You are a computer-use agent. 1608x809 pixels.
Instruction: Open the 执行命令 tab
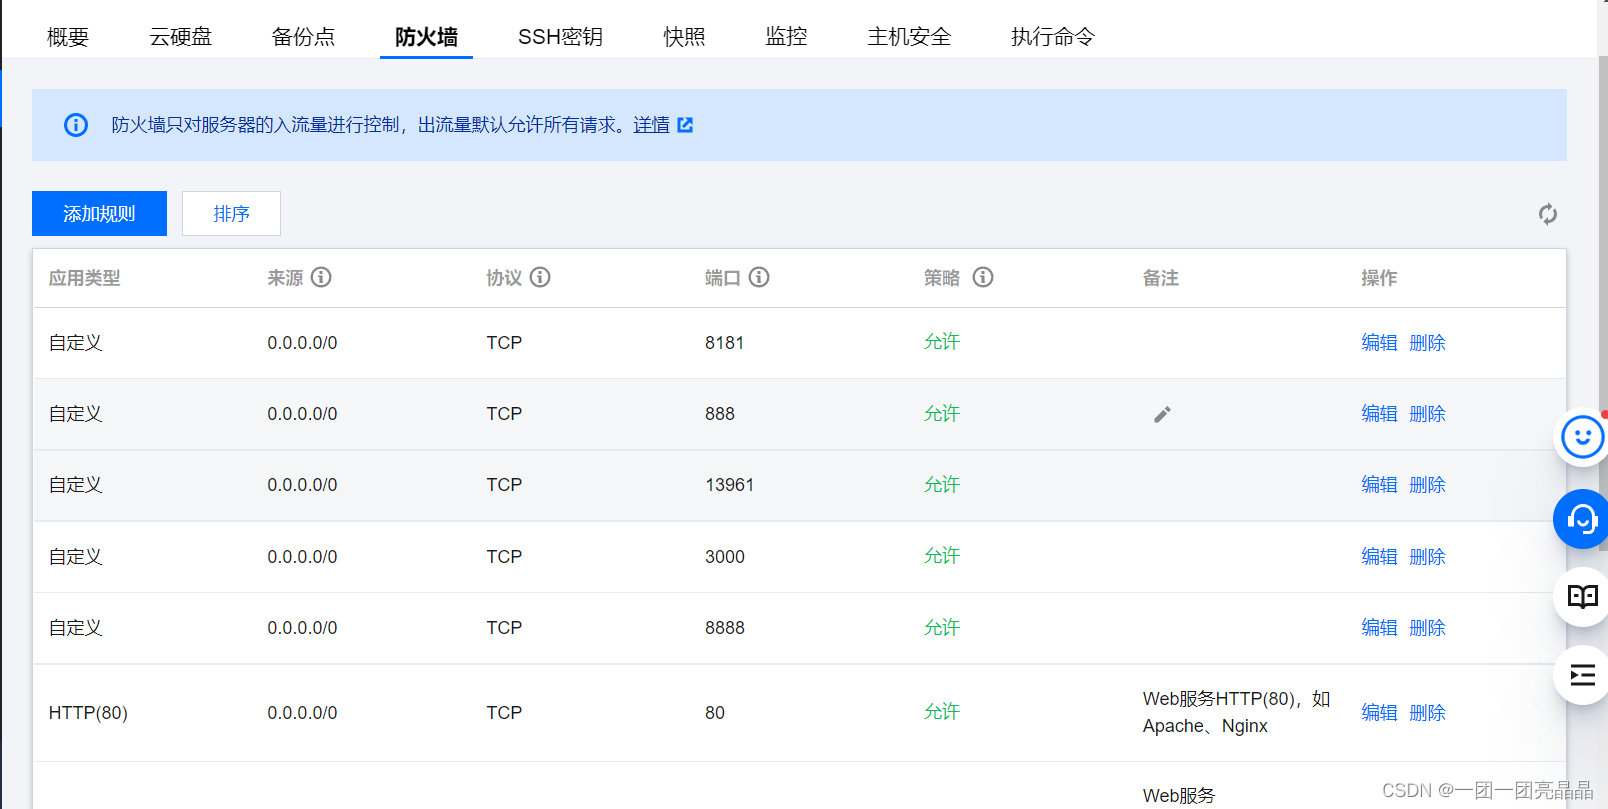[x=1053, y=37]
